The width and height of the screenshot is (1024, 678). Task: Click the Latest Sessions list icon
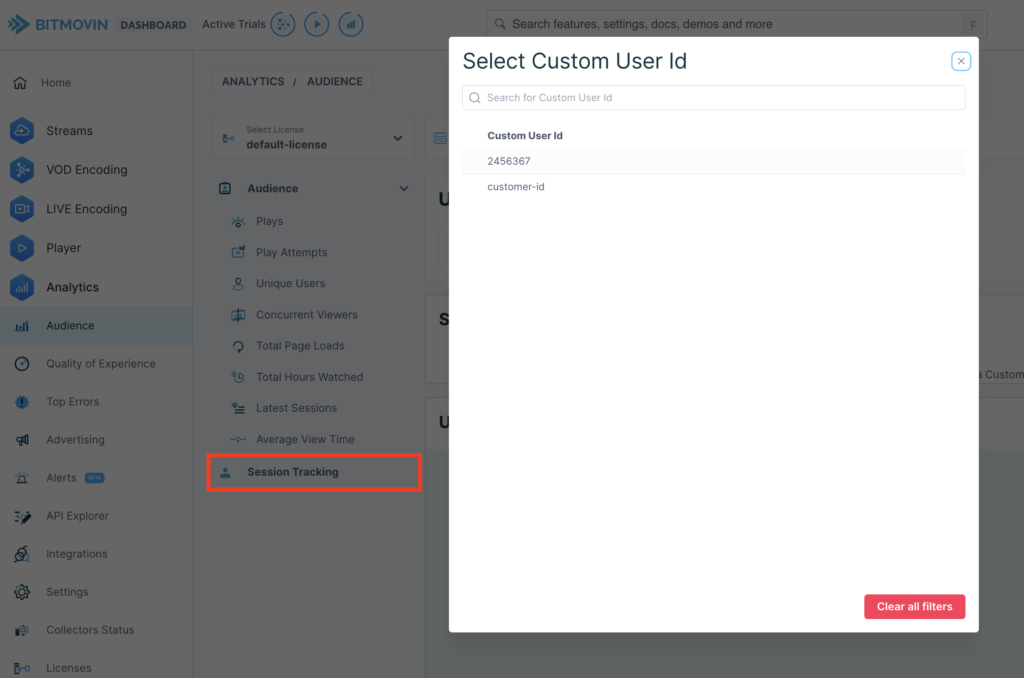(x=238, y=408)
